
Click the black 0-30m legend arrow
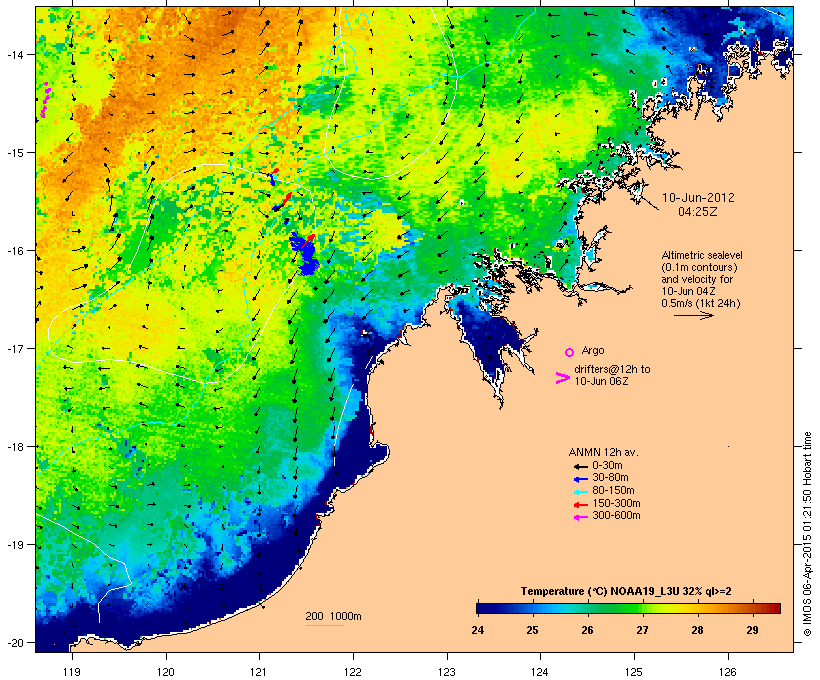pos(580,466)
